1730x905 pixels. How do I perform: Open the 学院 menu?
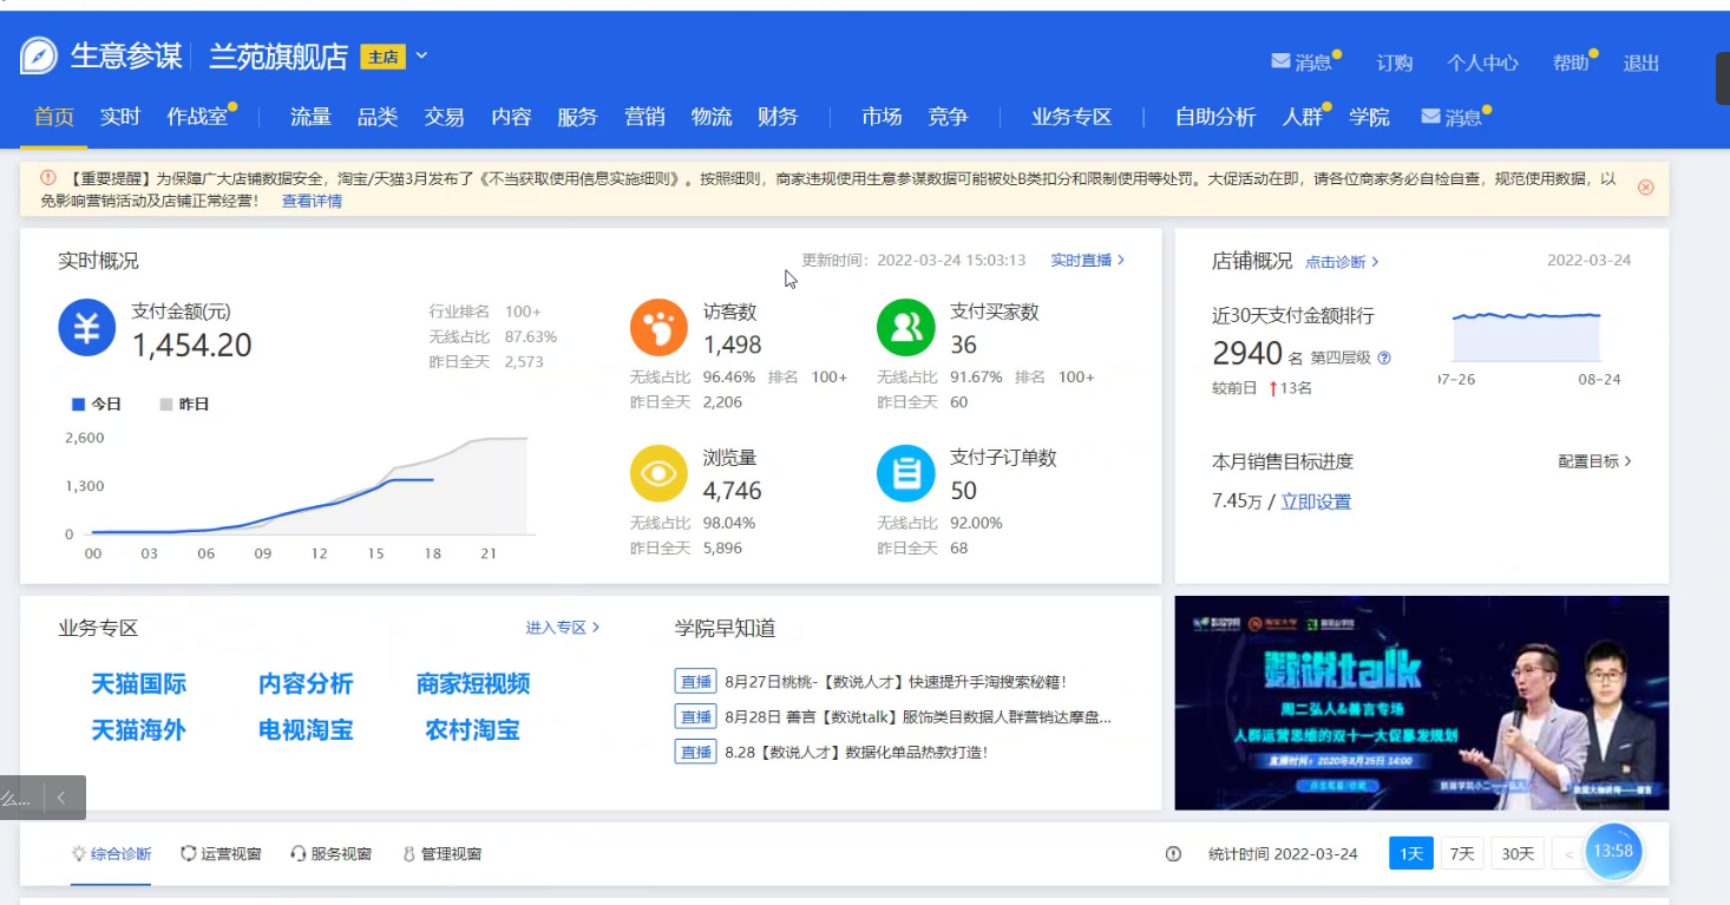click(x=1369, y=117)
